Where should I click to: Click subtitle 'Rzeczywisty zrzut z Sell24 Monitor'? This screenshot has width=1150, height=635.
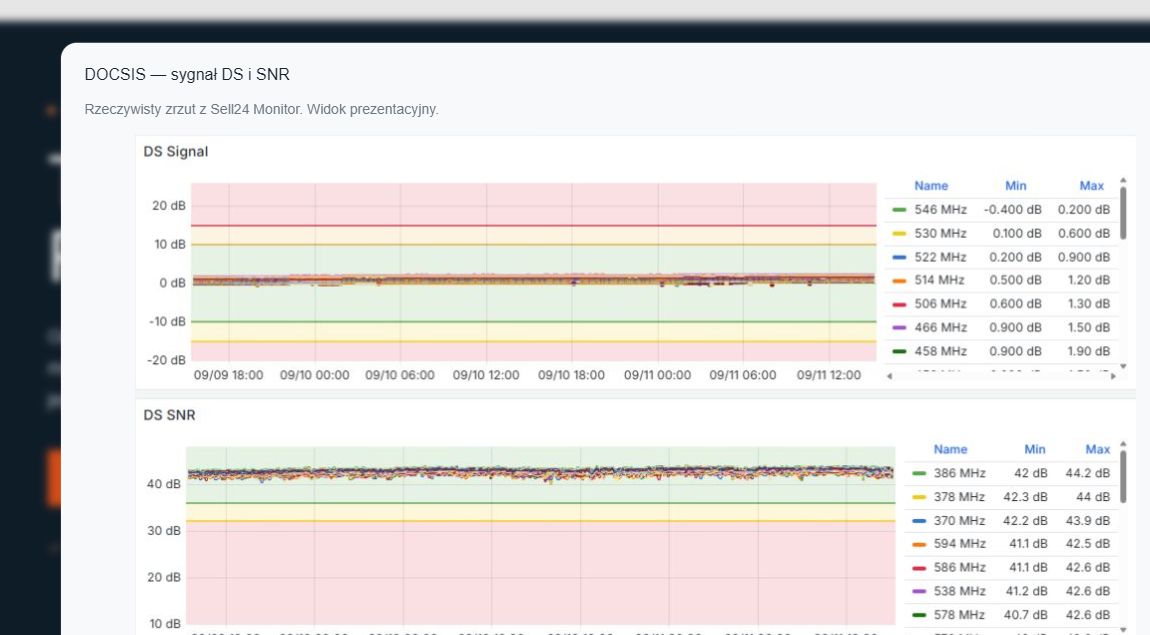(x=193, y=109)
